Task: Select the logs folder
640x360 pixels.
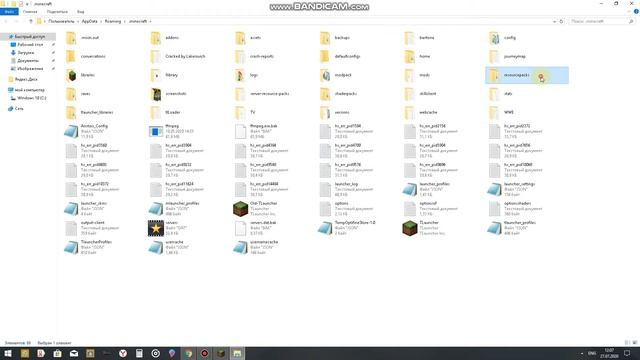Action: click(x=247, y=75)
